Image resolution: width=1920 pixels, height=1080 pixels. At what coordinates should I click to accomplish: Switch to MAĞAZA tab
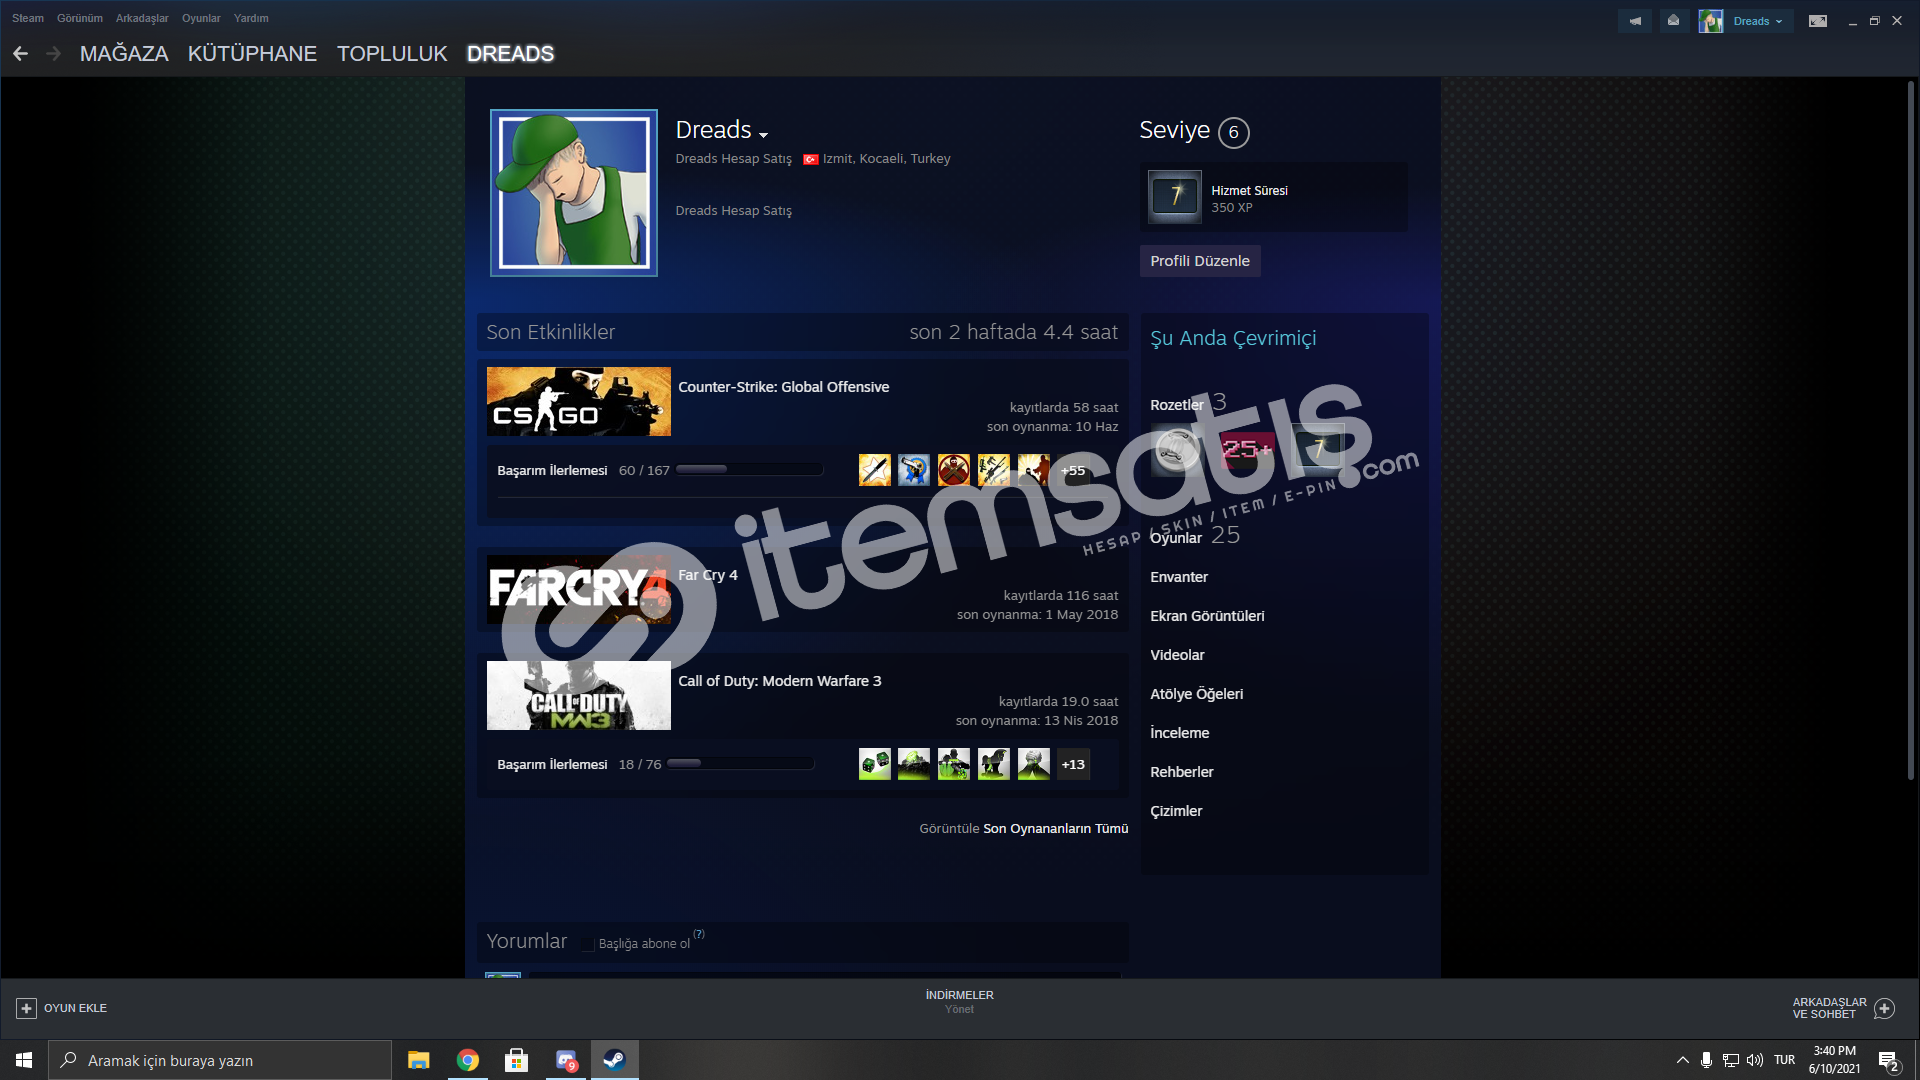click(x=124, y=54)
